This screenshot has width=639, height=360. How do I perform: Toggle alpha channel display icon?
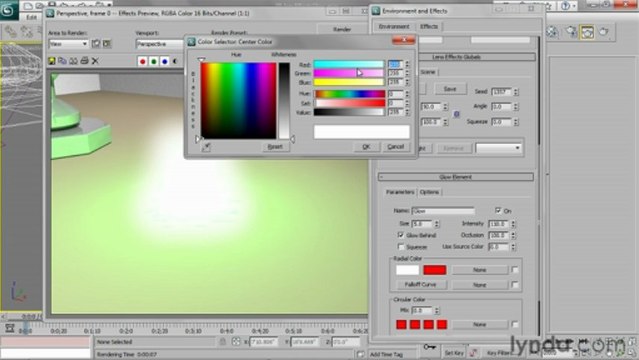click(x=175, y=62)
